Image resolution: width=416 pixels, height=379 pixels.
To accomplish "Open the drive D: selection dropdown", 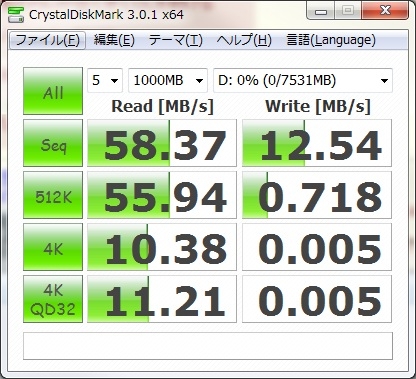I will click(303, 80).
